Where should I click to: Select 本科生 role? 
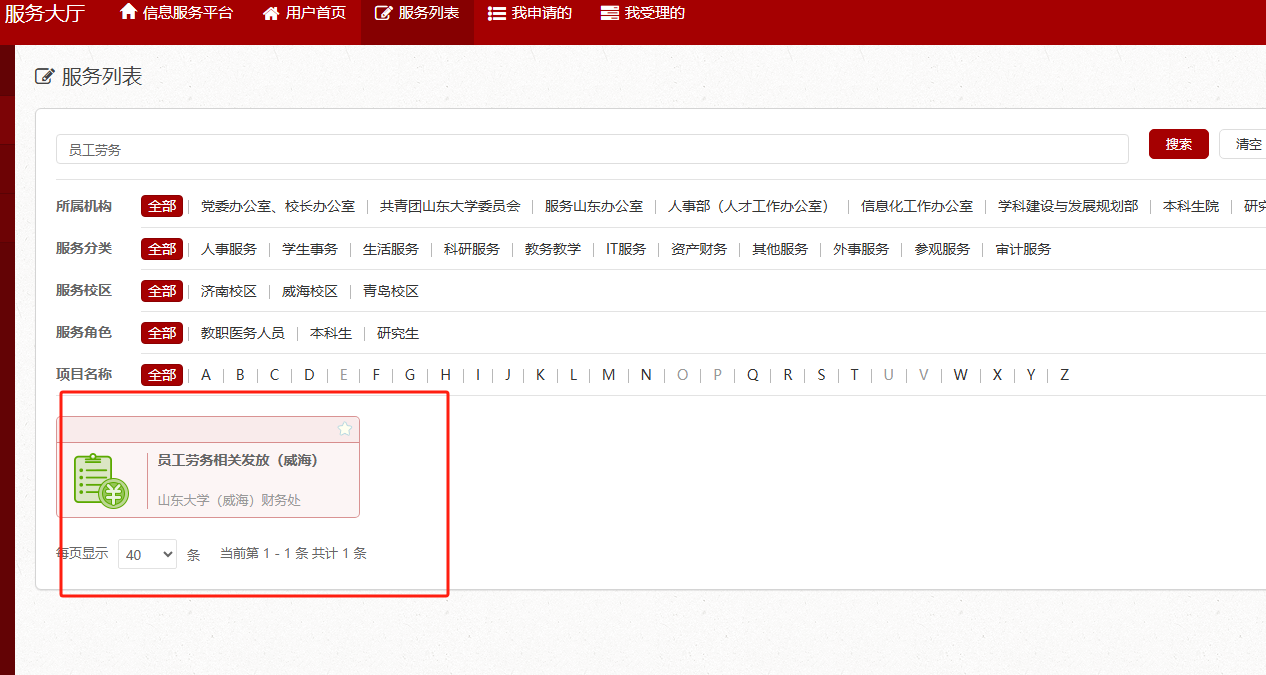click(x=331, y=333)
